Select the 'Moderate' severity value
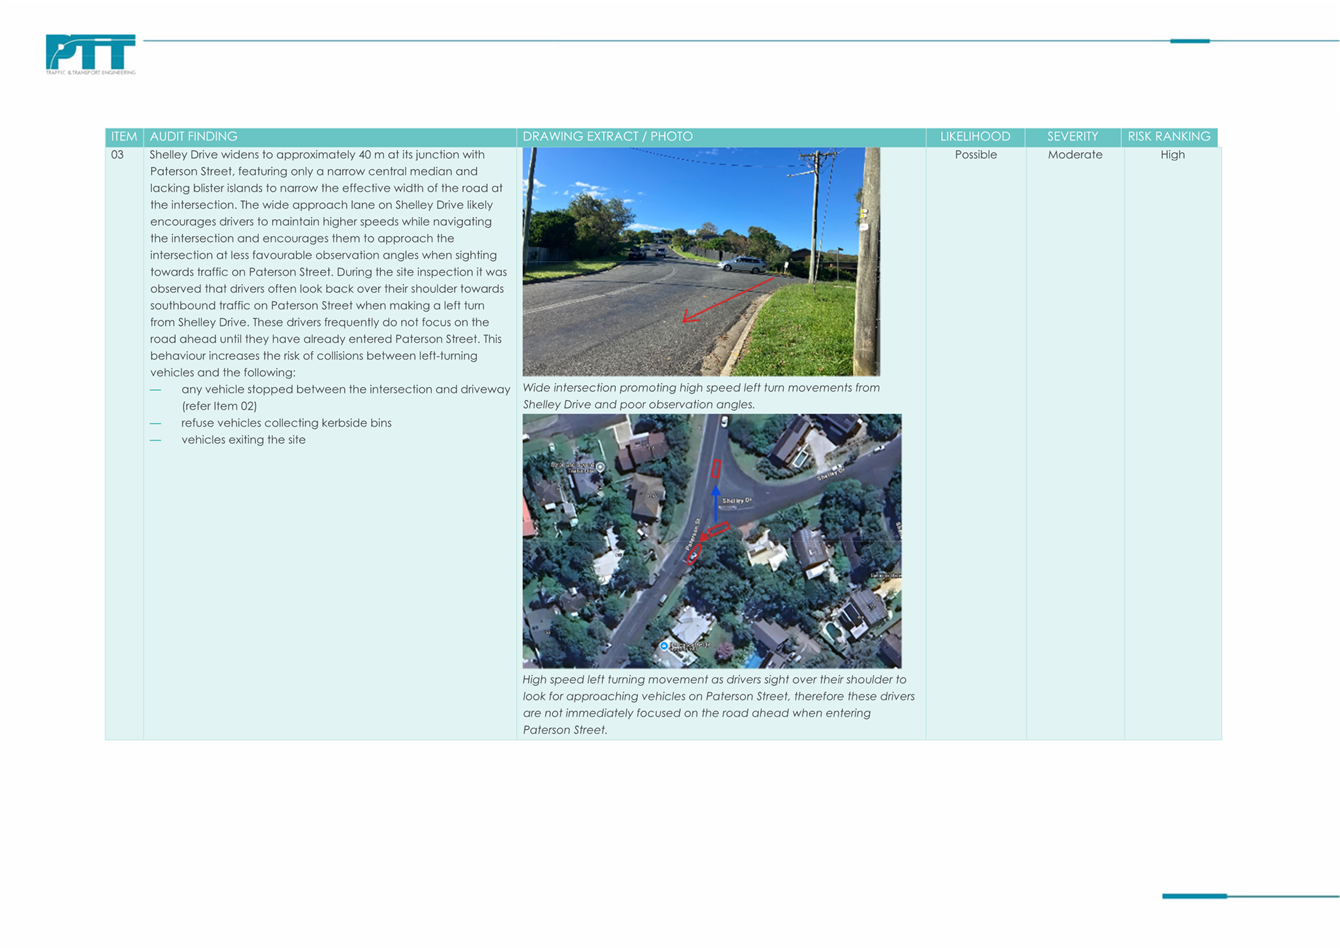 click(1075, 155)
